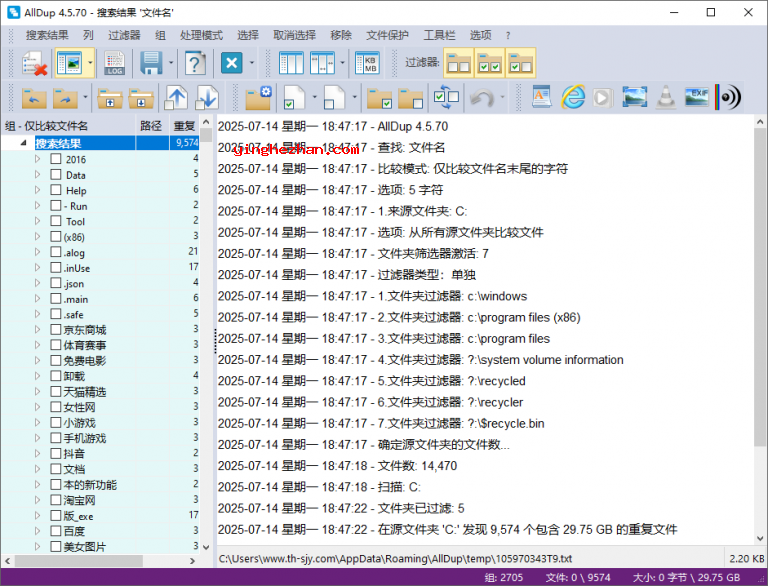Viewport: 768px width, 586px height.
Task: Click the expand groups folder icon
Action: tap(141, 97)
